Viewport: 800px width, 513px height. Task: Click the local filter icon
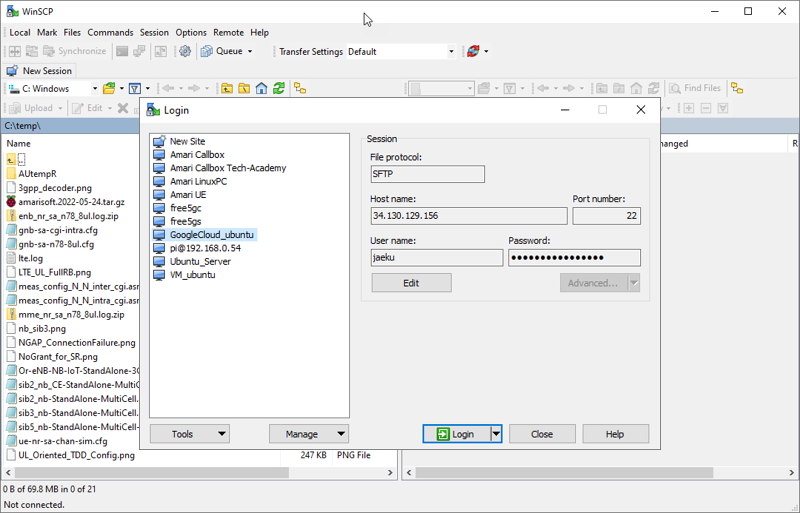point(135,88)
